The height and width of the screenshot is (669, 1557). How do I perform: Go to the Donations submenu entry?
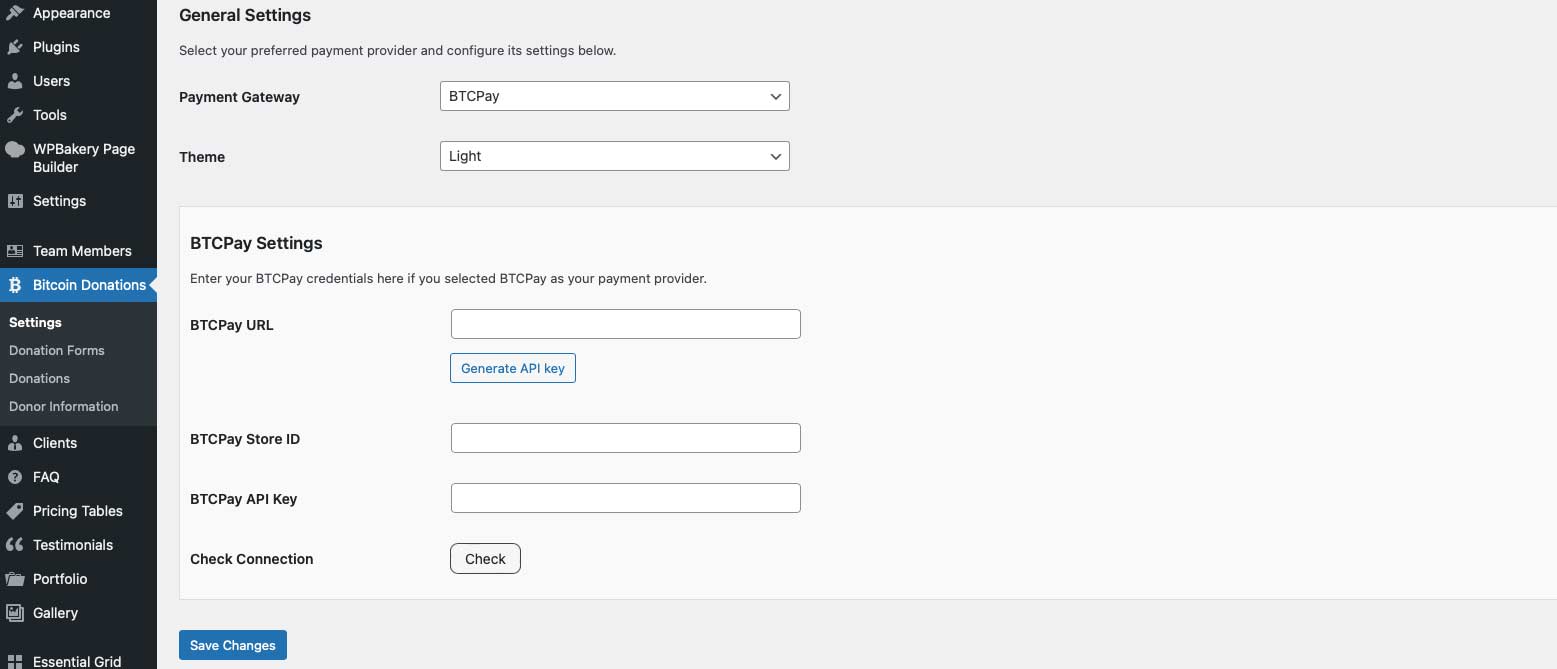pyautogui.click(x=39, y=378)
